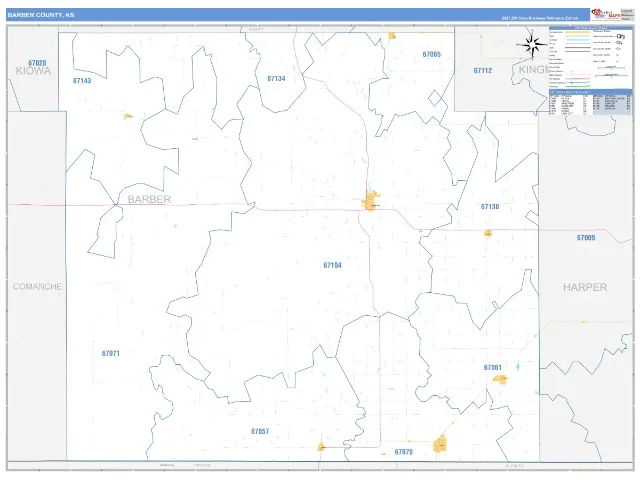Click ZIP code label 67112

click(x=483, y=71)
